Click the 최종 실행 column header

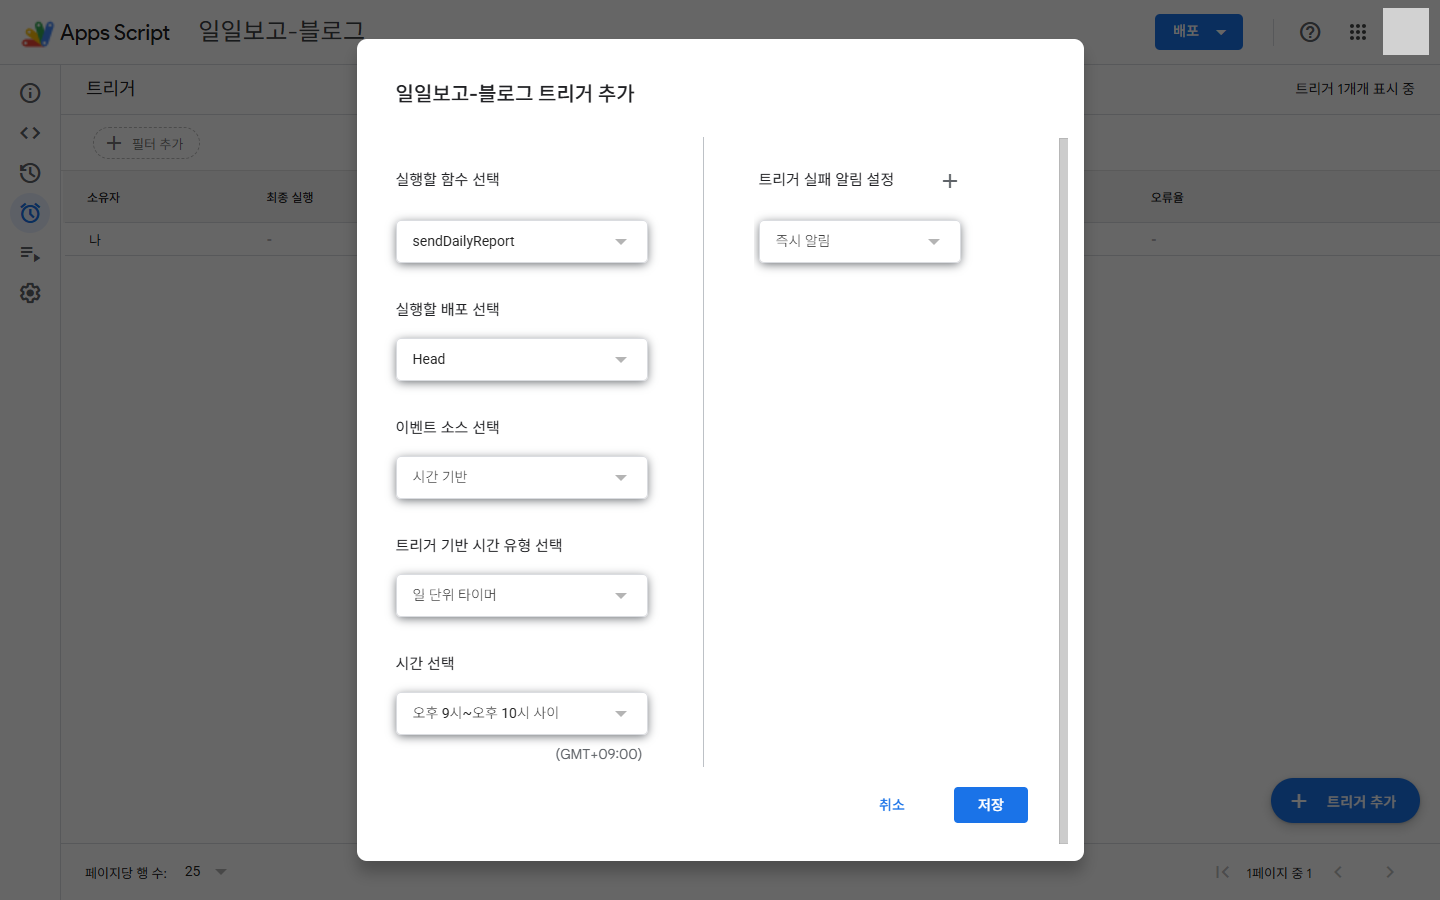tap(290, 198)
